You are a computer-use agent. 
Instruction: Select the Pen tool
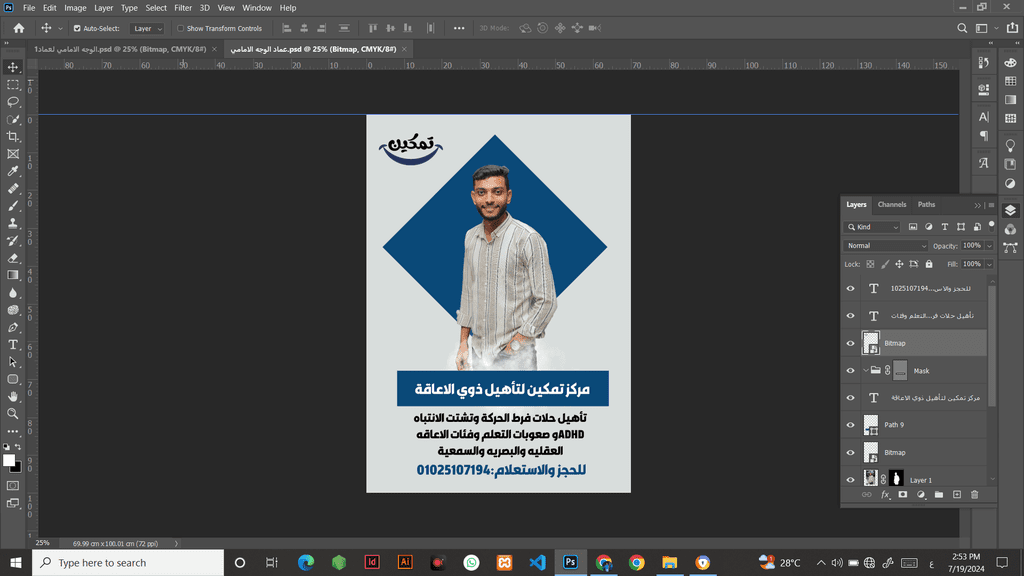pos(13,327)
